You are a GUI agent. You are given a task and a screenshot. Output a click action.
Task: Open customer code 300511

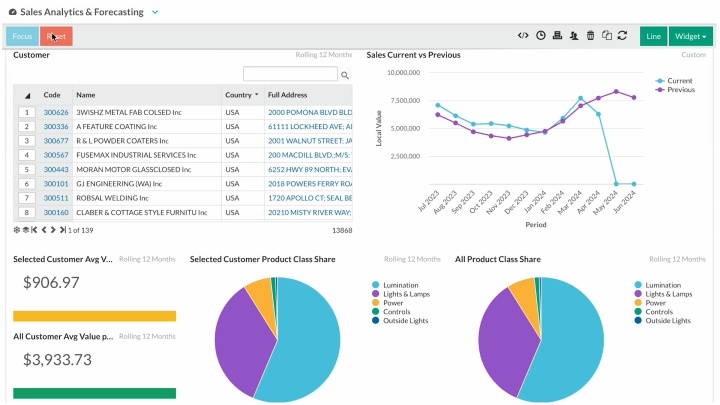[56, 198]
